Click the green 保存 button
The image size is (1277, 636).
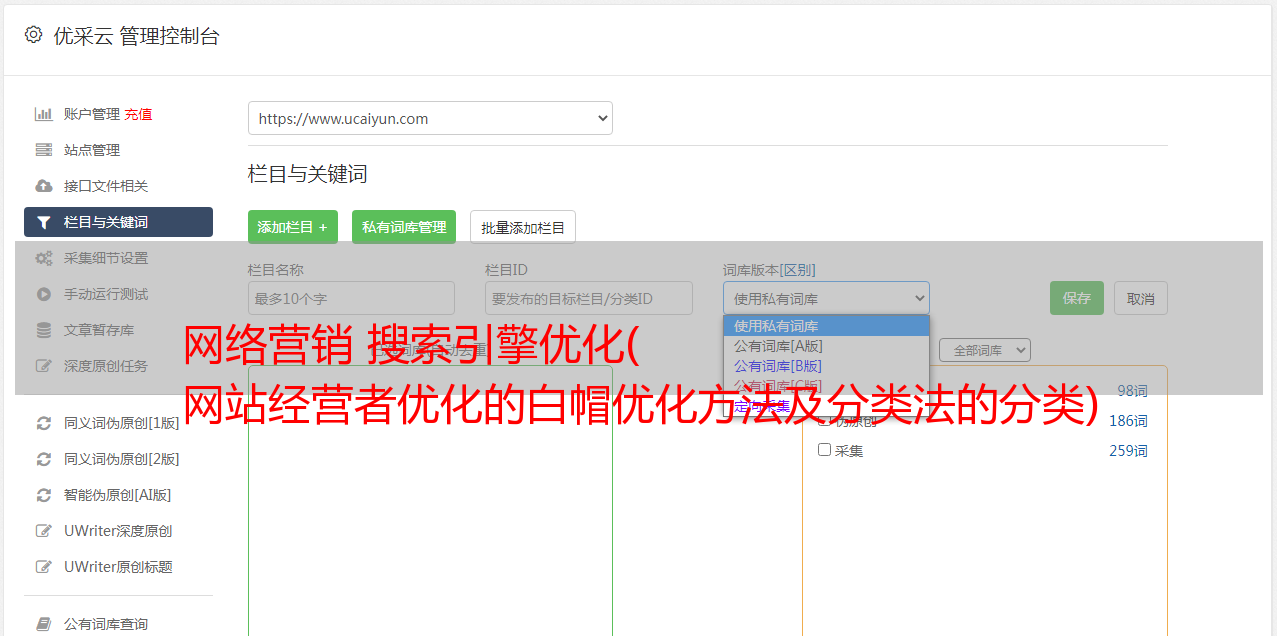click(x=1077, y=298)
